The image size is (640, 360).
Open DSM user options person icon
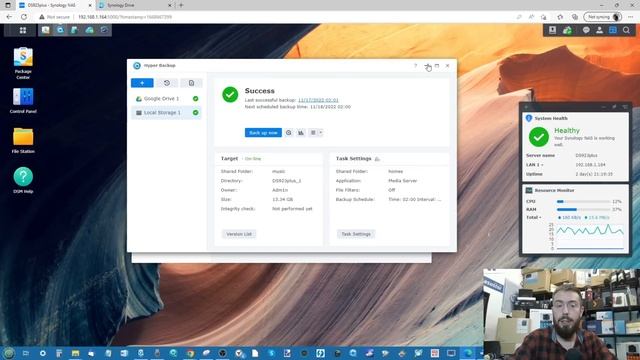click(600, 30)
